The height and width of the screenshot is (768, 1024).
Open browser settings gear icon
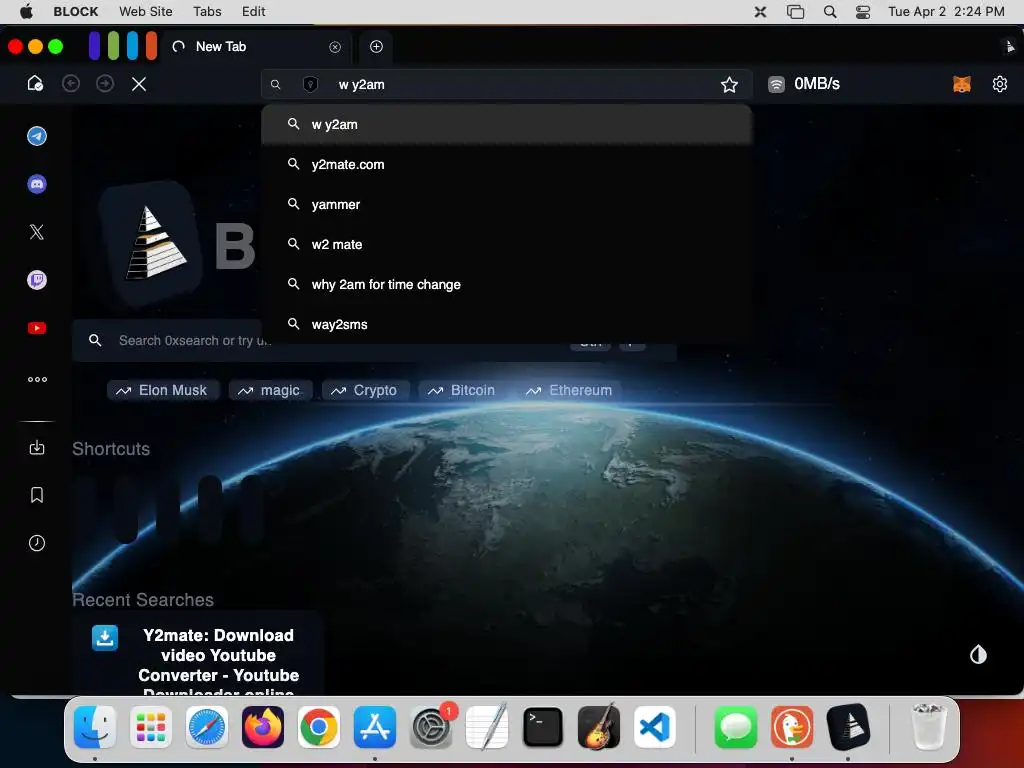(x=1000, y=84)
